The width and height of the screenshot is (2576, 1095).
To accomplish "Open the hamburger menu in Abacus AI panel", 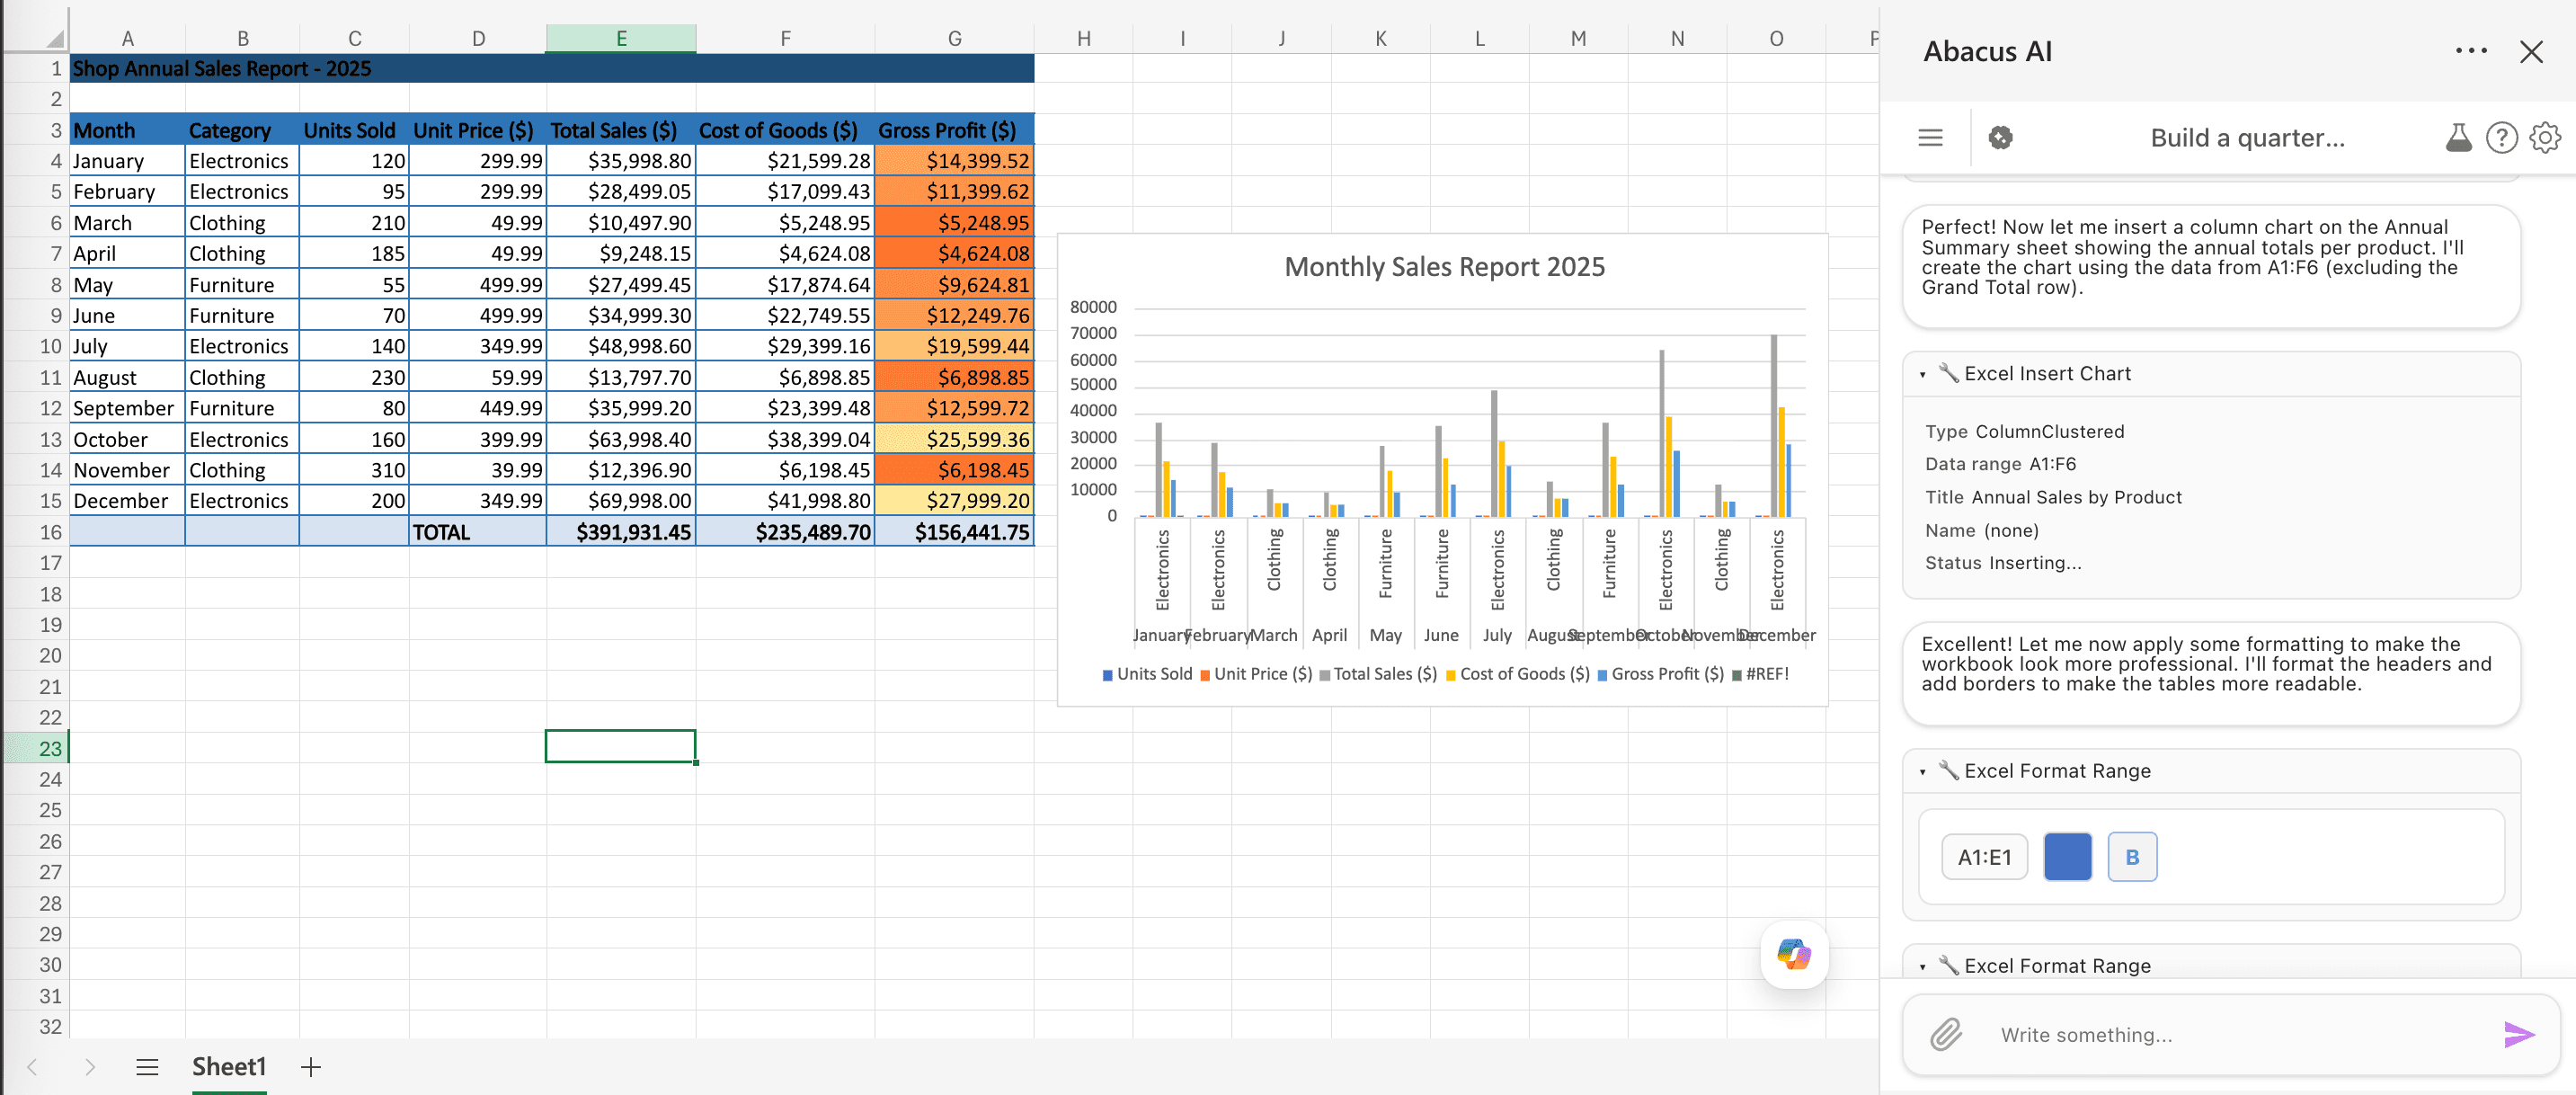I will point(1930,138).
